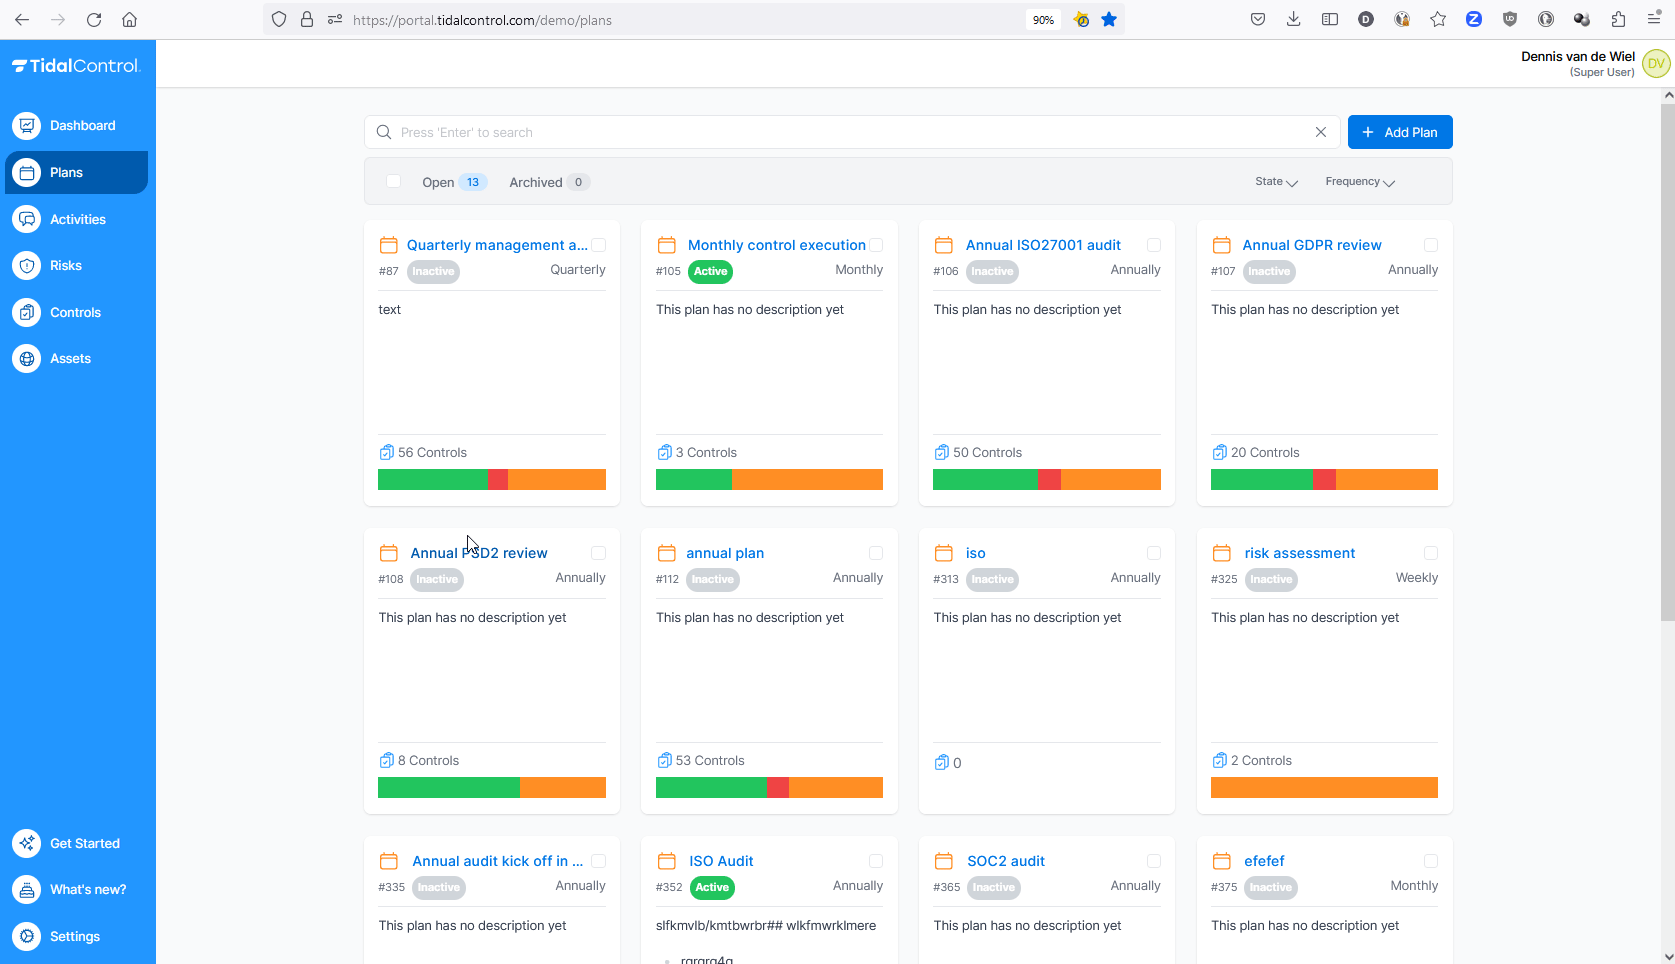Clear search with the X icon
This screenshot has height=964, width=1675.
click(1321, 132)
